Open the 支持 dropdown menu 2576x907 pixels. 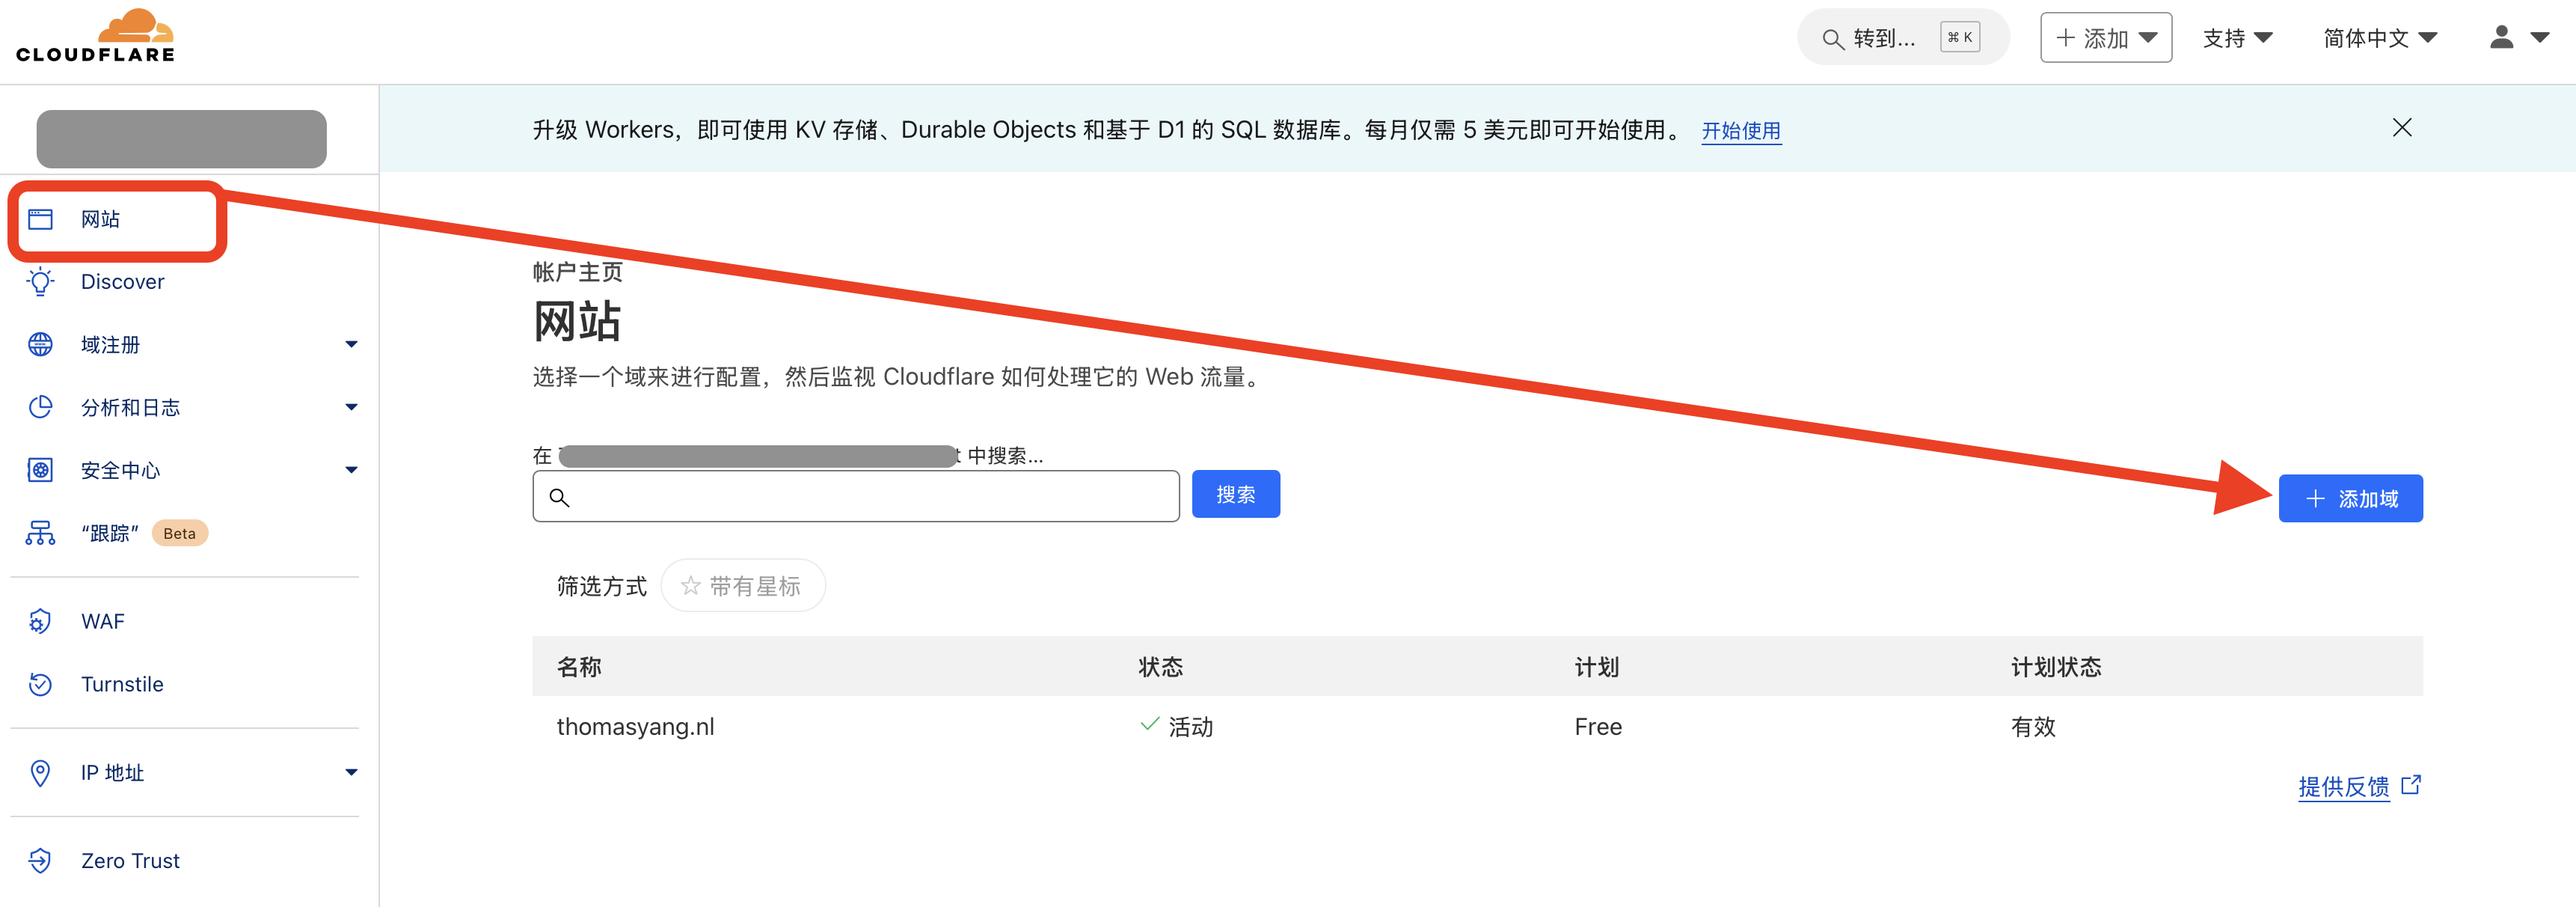tap(2238, 38)
